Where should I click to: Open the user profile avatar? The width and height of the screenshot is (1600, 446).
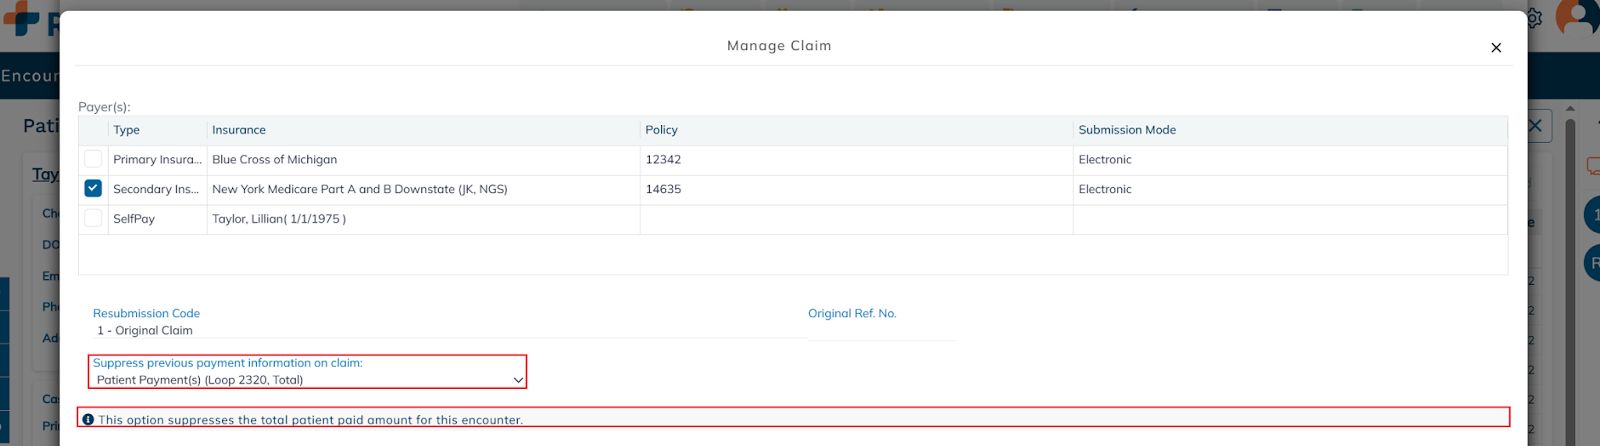pyautogui.click(x=1580, y=18)
